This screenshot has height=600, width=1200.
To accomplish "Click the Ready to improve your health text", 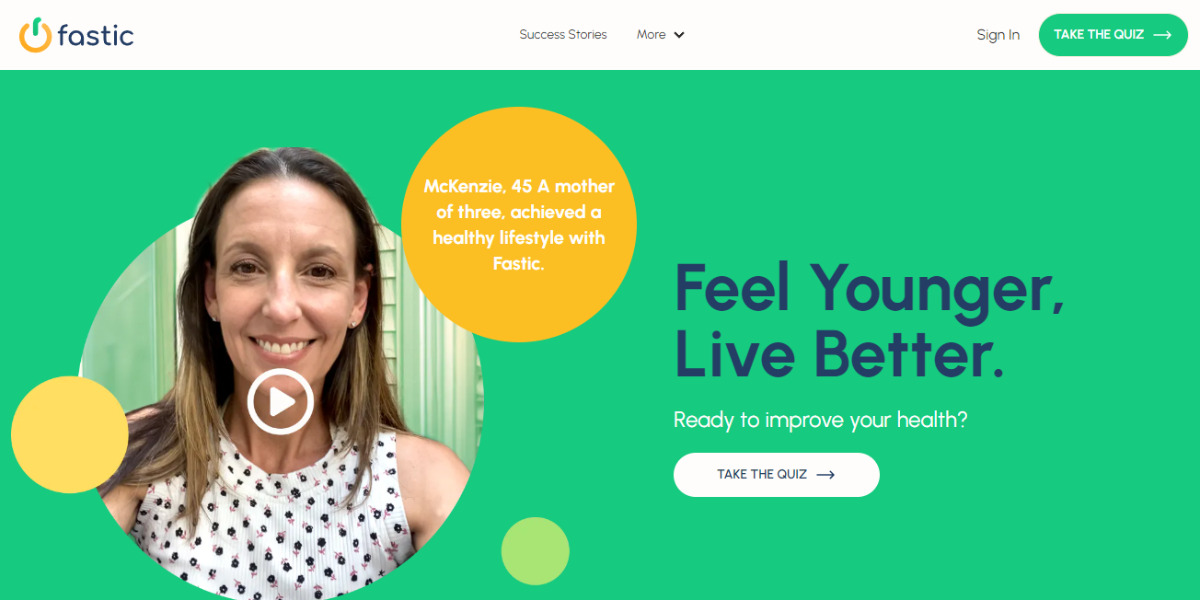I will [x=821, y=420].
